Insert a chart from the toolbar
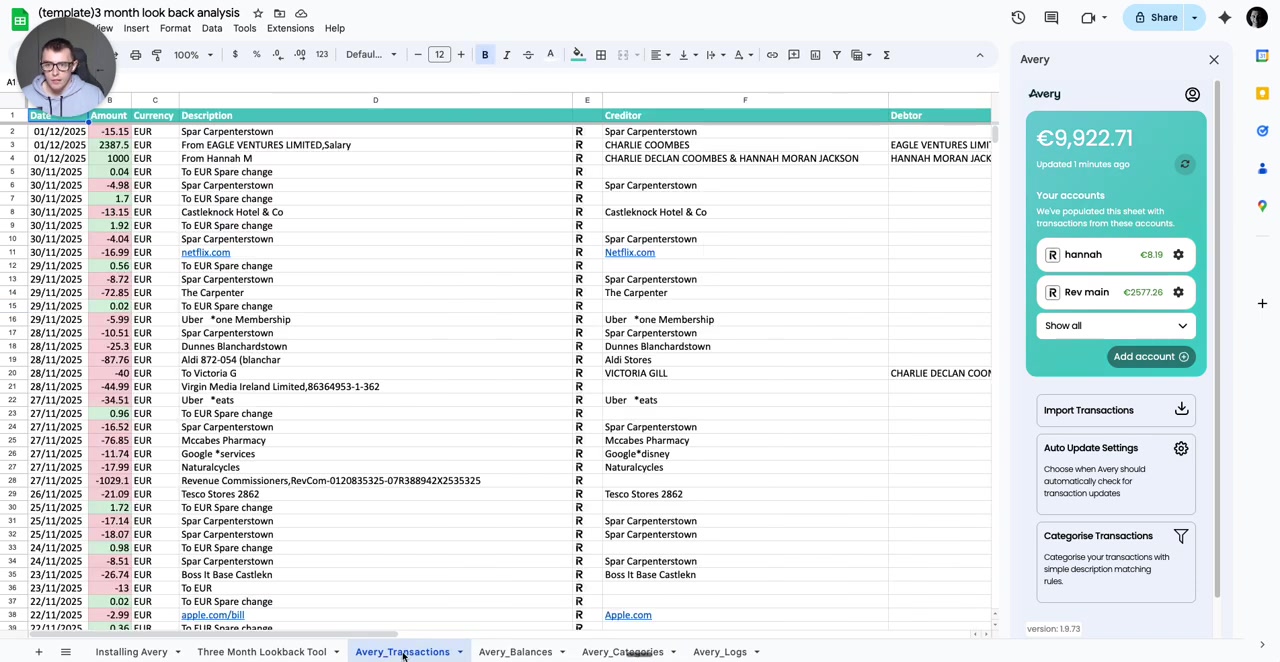1280x662 pixels. pyautogui.click(x=815, y=55)
